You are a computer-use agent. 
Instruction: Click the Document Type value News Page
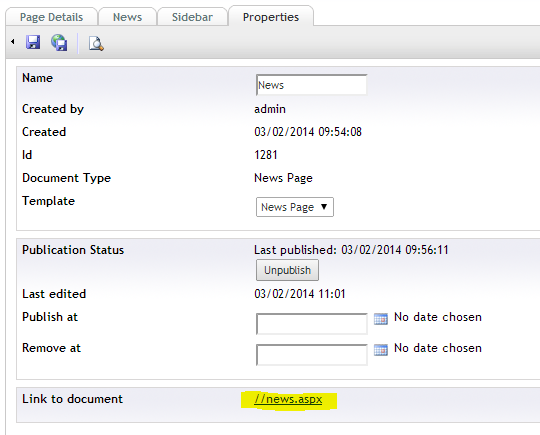[283, 178]
